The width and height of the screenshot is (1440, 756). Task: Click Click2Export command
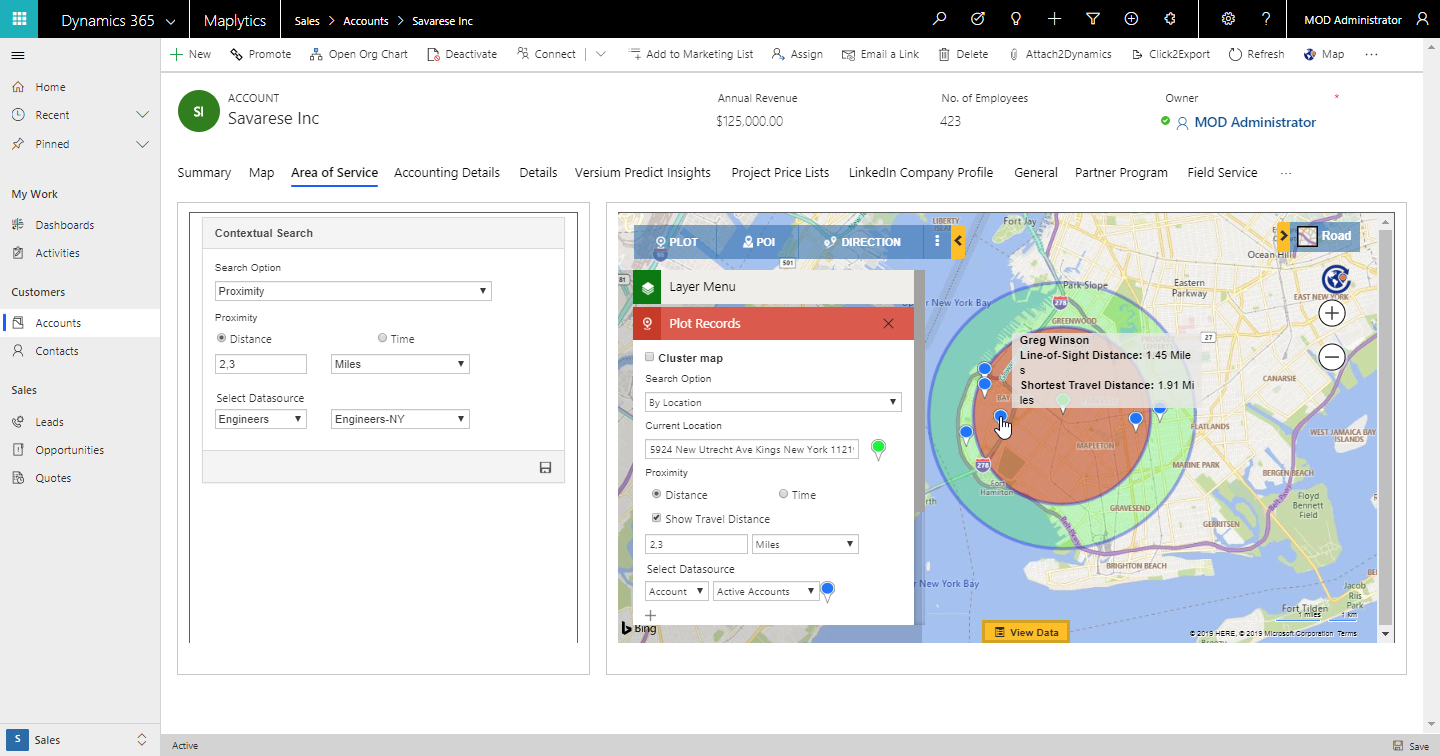point(1170,54)
